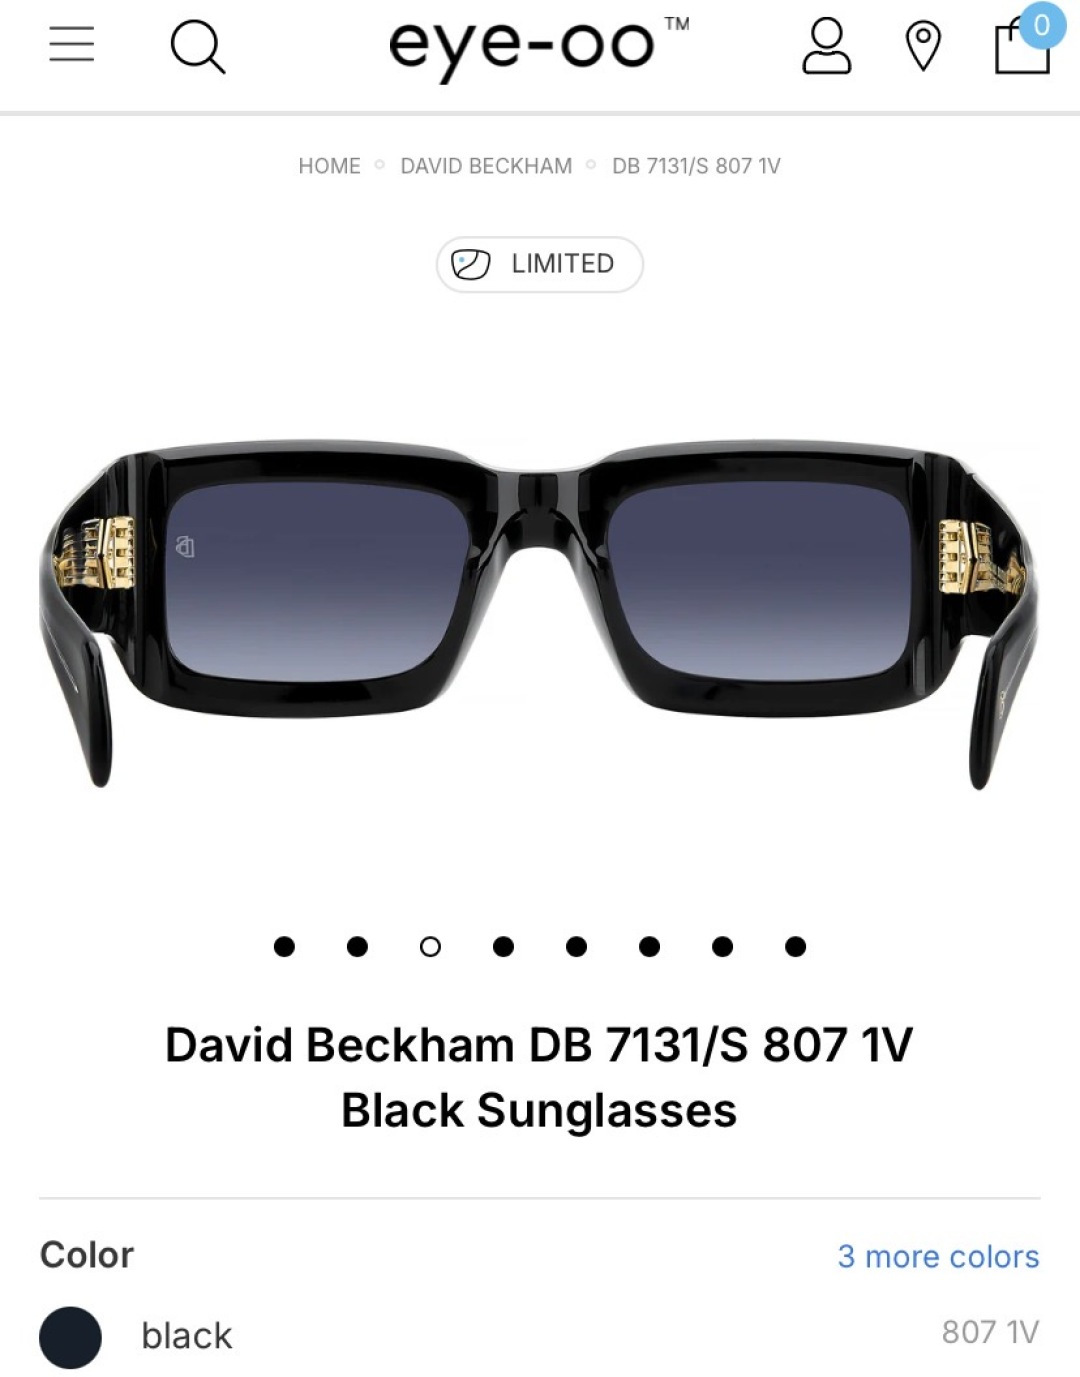
Task: Select the fifth carousel dot
Action: [576, 946]
